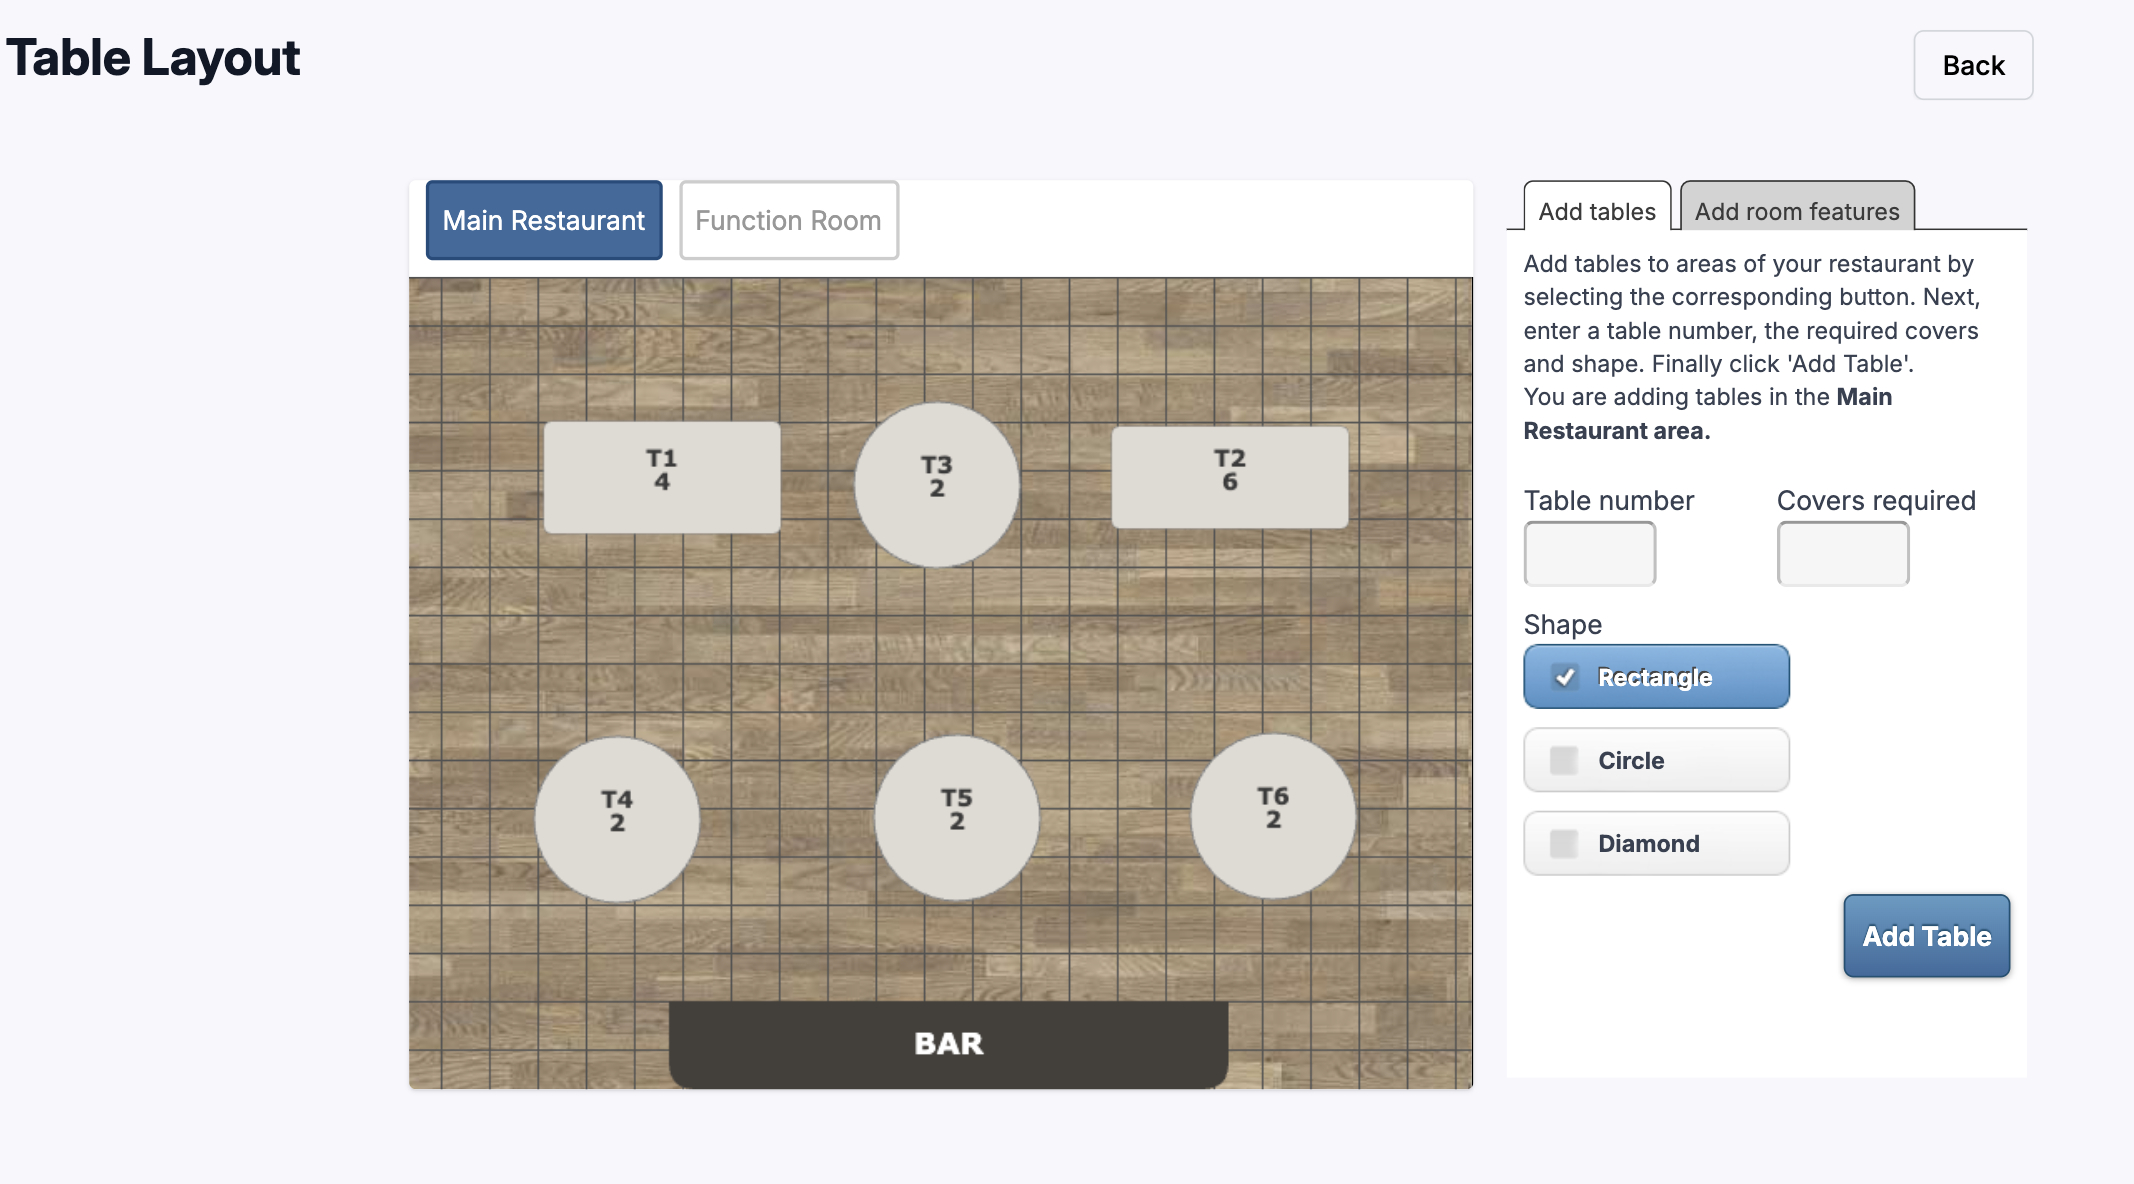The width and height of the screenshot is (2134, 1184).
Task: Click the Add Table button
Action: click(1926, 936)
